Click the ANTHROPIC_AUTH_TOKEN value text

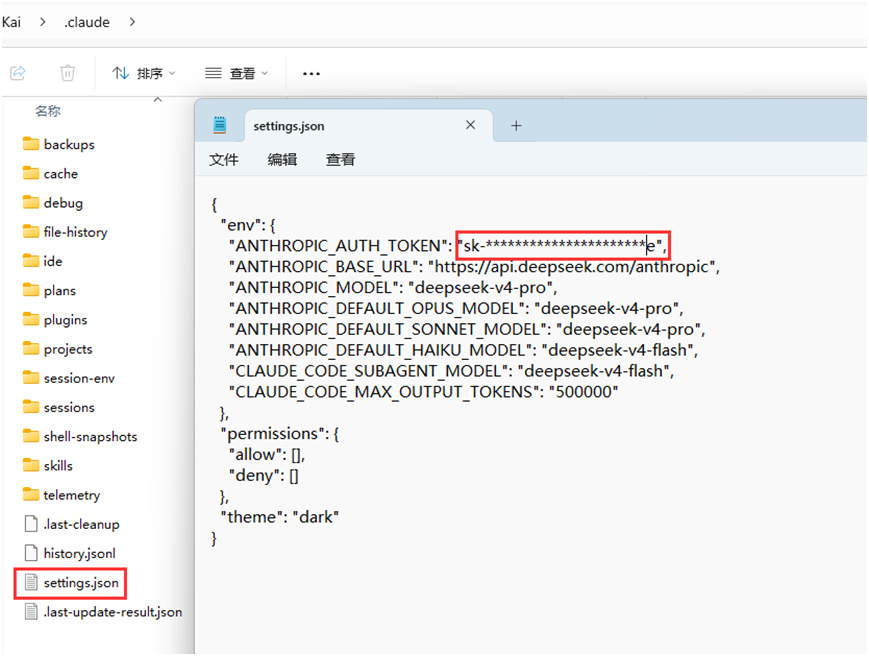pyautogui.click(x=560, y=245)
